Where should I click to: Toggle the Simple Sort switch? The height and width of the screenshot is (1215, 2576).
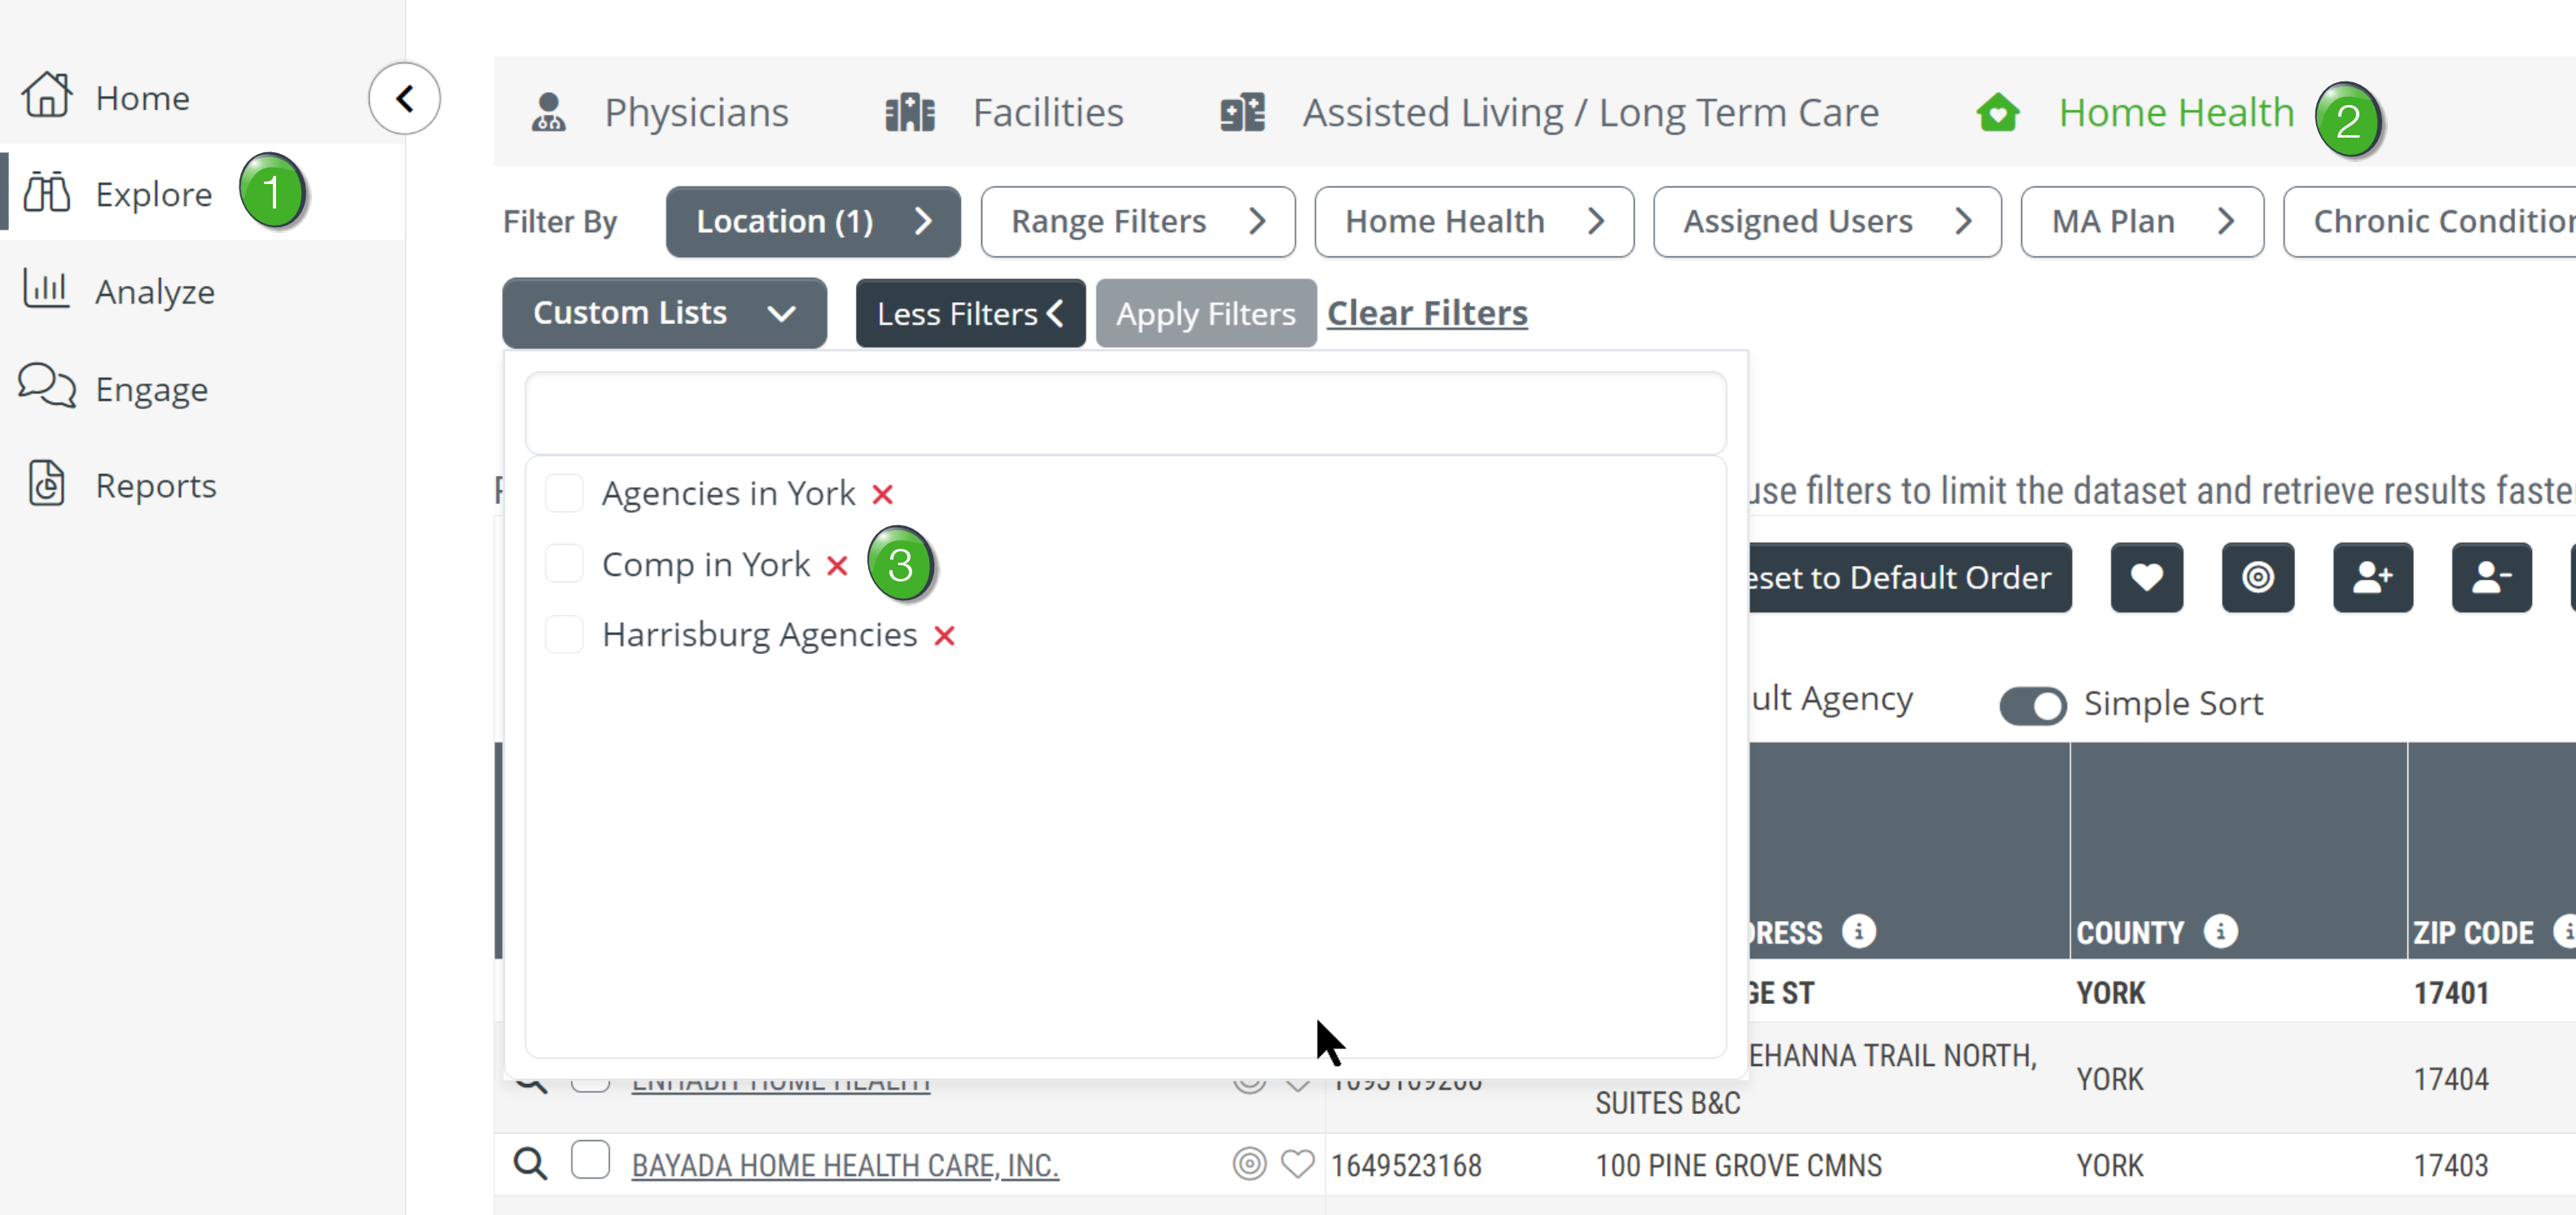pyautogui.click(x=2032, y=704)
